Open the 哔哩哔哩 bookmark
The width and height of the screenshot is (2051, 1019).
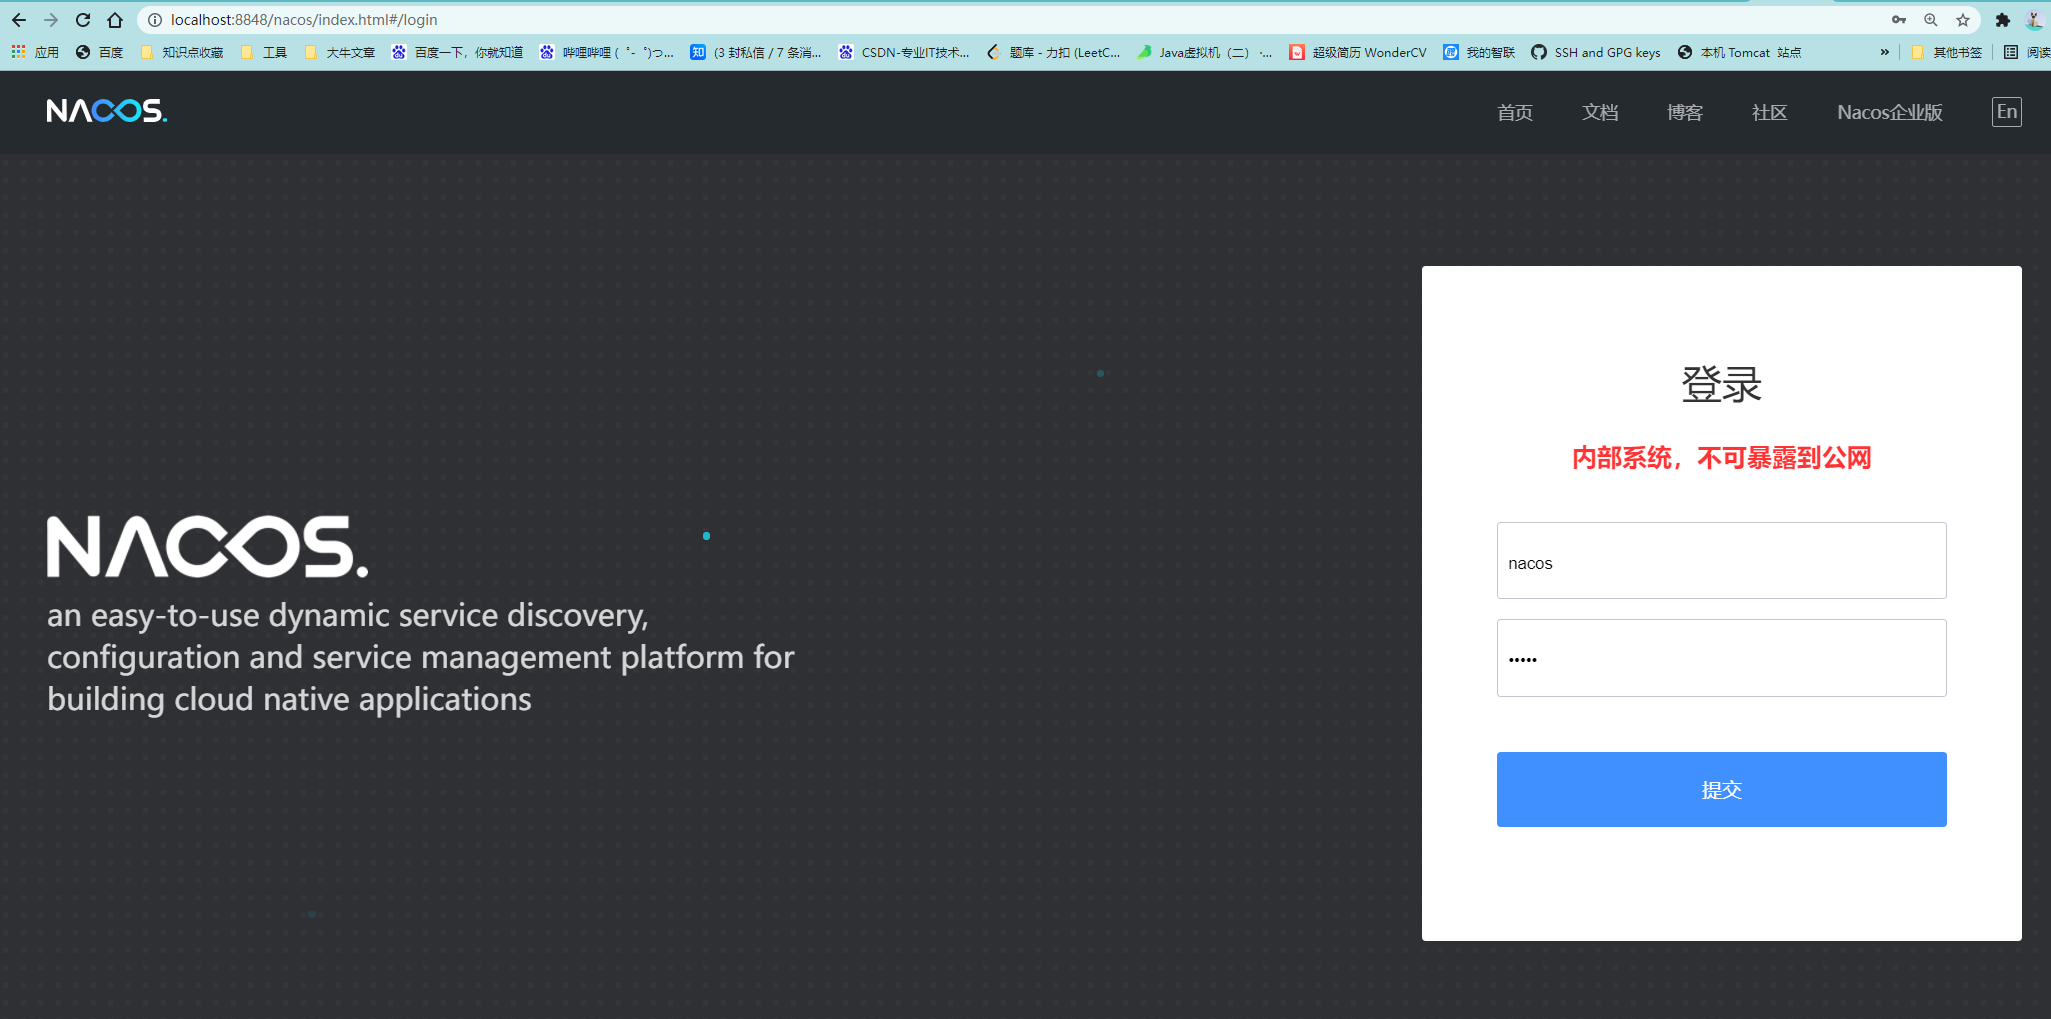(x=607, y=52)
